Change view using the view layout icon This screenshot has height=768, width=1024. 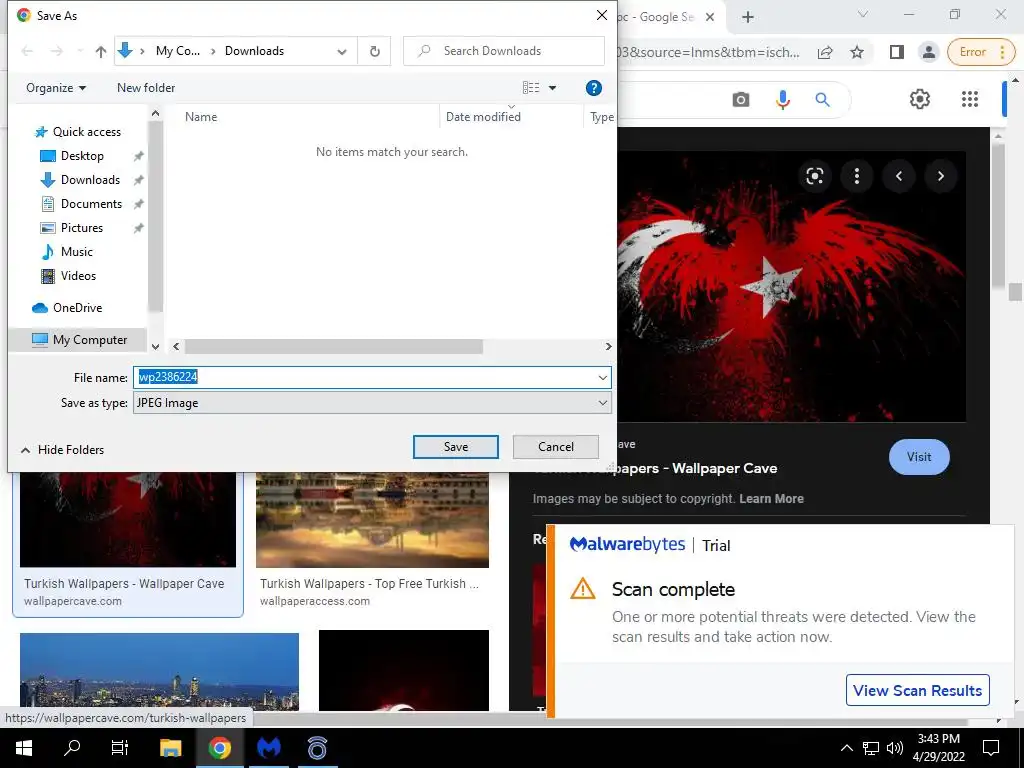(531, 88)
